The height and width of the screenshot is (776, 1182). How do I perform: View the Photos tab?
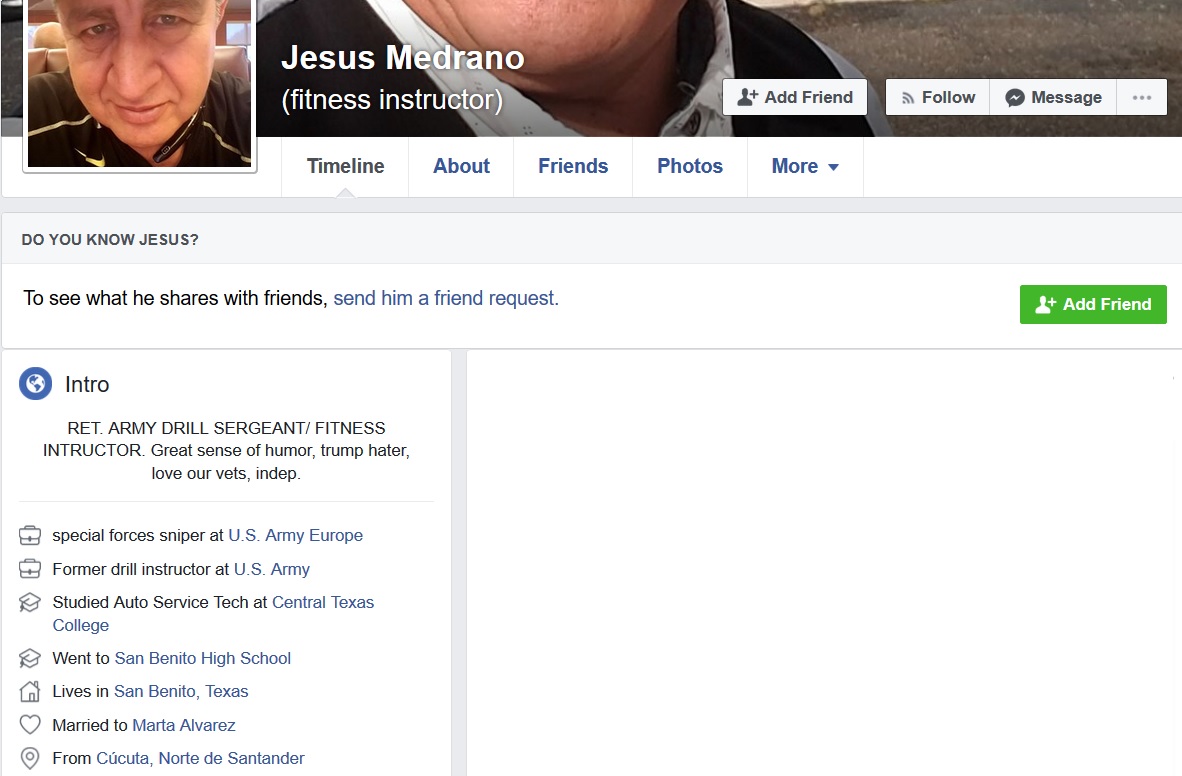pyautogui.click(x=690, y=167)
